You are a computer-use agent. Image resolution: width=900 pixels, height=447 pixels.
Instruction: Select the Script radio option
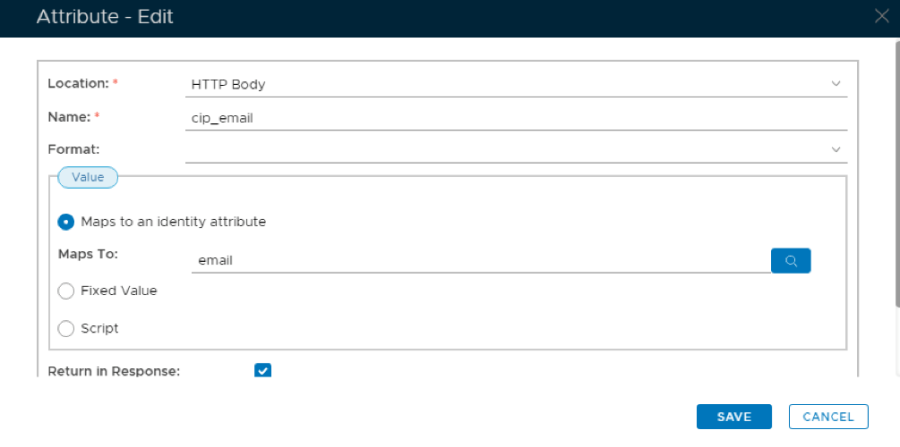66,328
